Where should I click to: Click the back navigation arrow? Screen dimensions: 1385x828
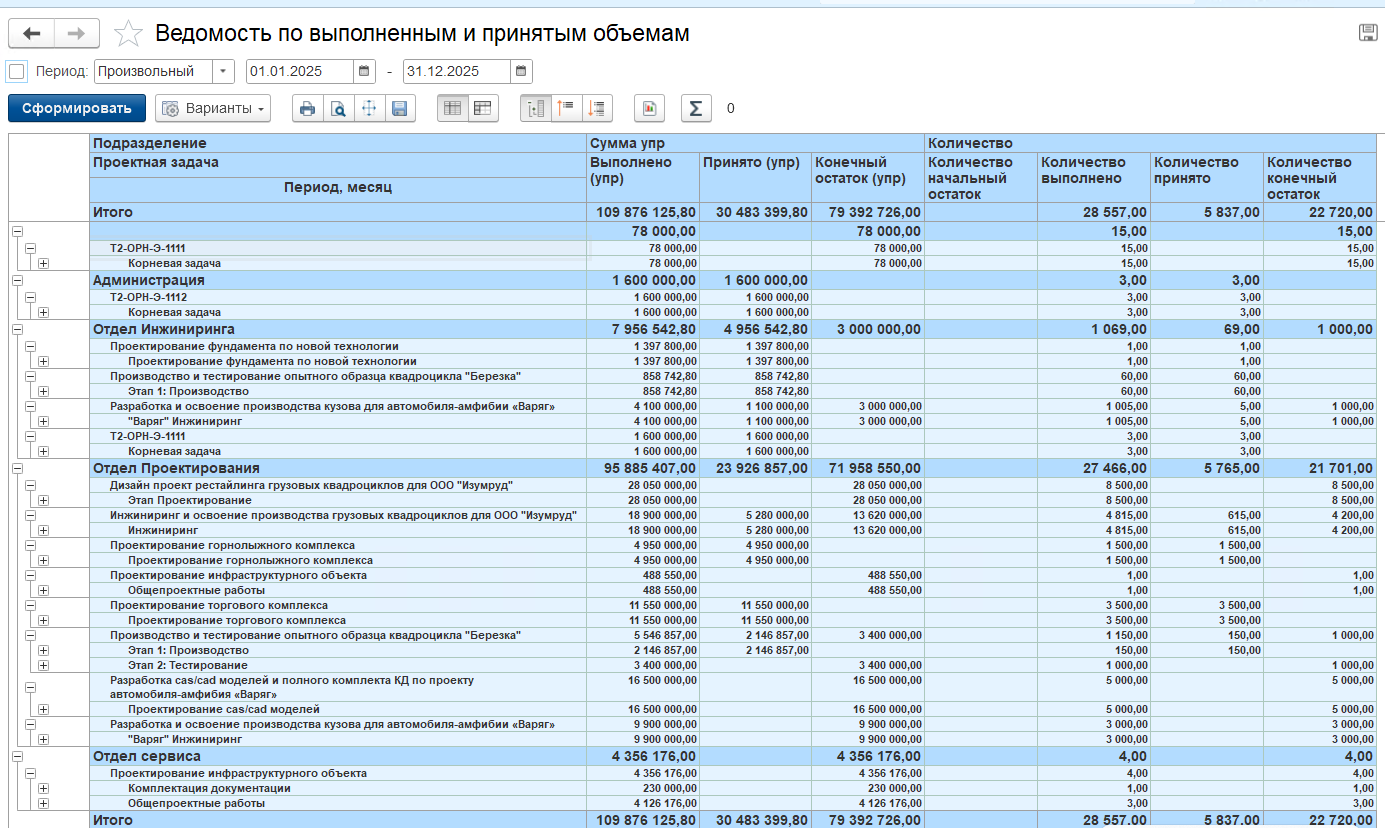coord(31,33)
